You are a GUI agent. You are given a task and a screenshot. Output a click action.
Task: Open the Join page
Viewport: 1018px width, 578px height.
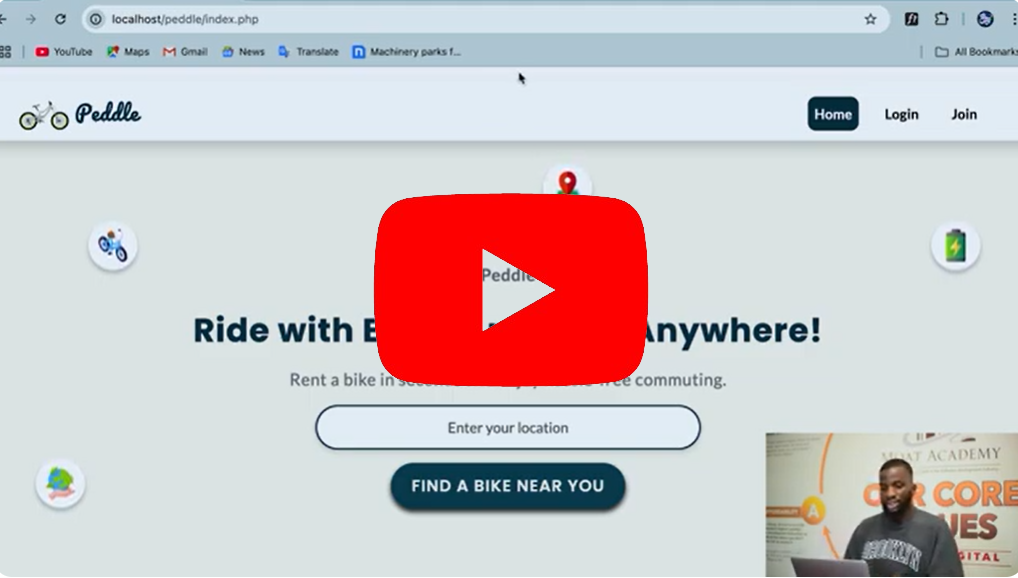pos(964,114)
